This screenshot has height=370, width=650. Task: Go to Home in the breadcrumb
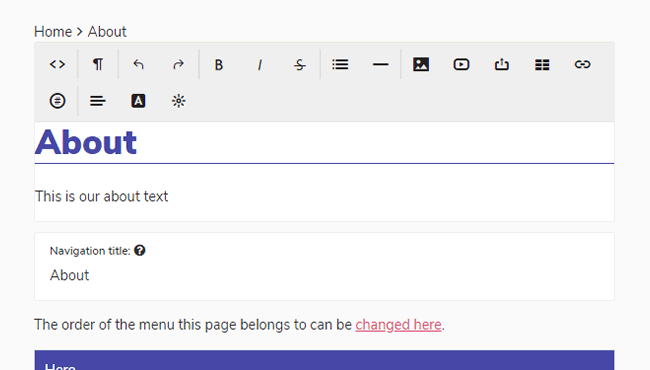click(x=53, y=31)
